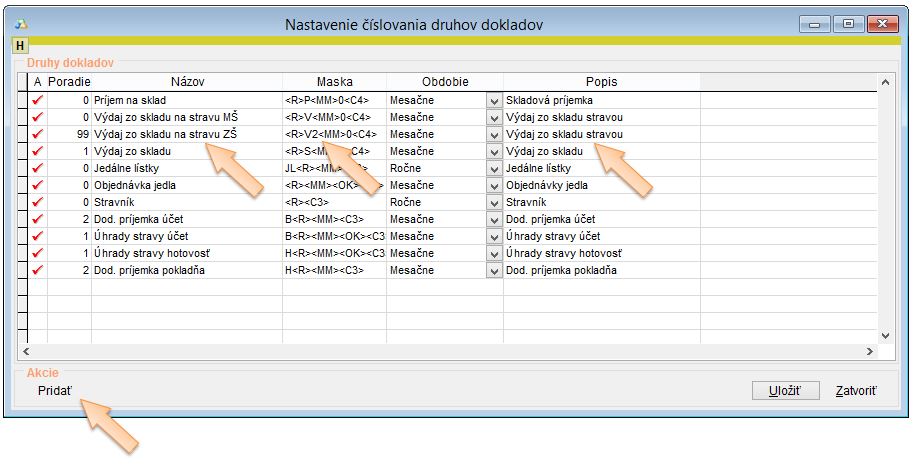The height and width of the screenshot is (470, 915).
Task: Select the Poradie column header
Action: (x=69, y=82)
